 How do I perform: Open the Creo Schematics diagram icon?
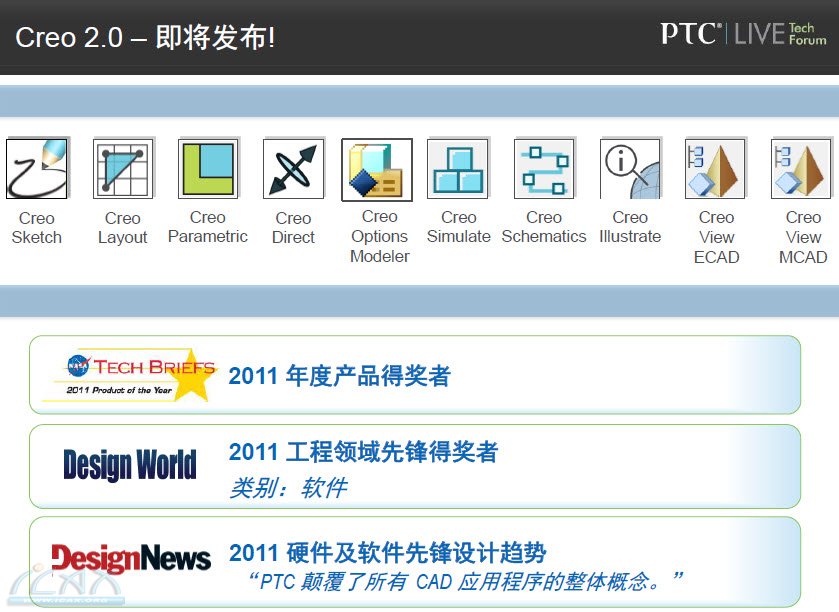pyautogui.click(x=544, y=169)
